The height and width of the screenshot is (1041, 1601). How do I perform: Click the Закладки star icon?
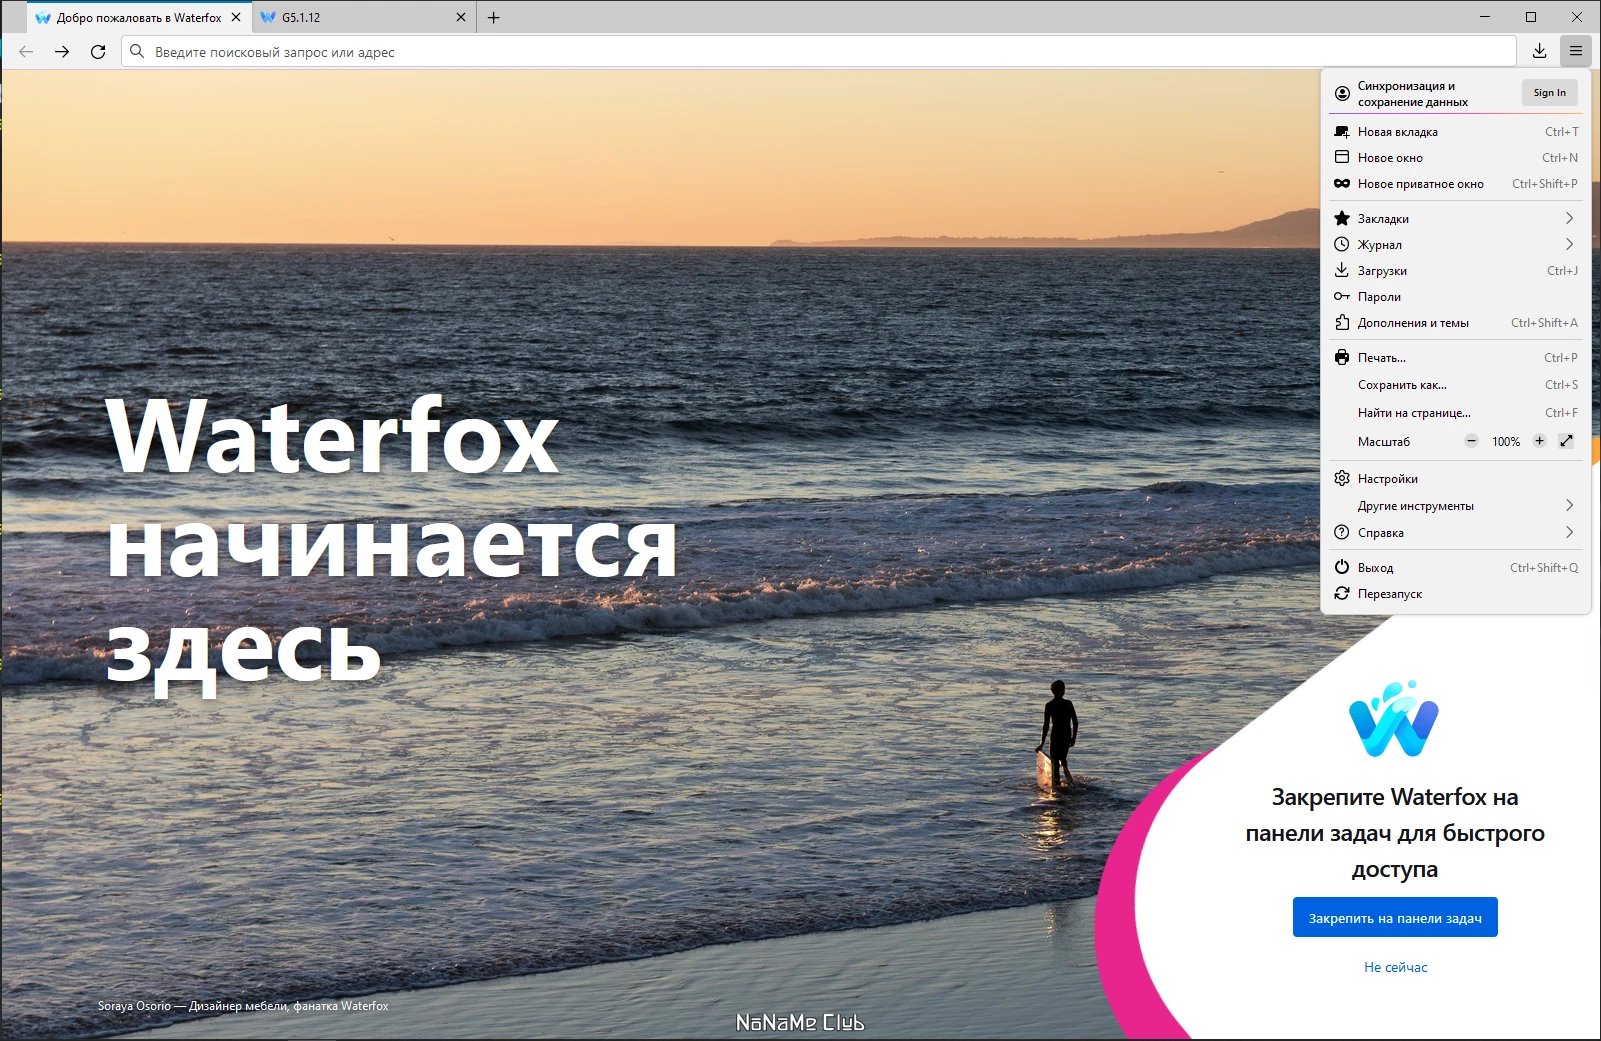pos(1342,218)
